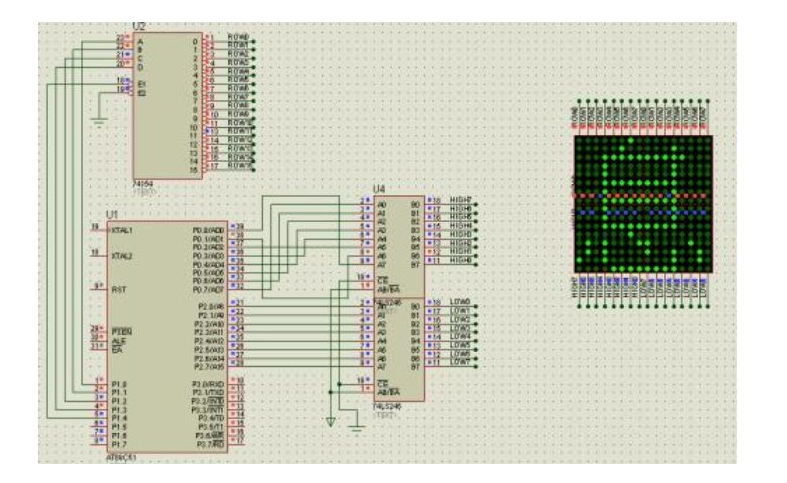787x483 pixels.
Task: Click the XTAL2 pin label on U1
Action: [121, 256]
